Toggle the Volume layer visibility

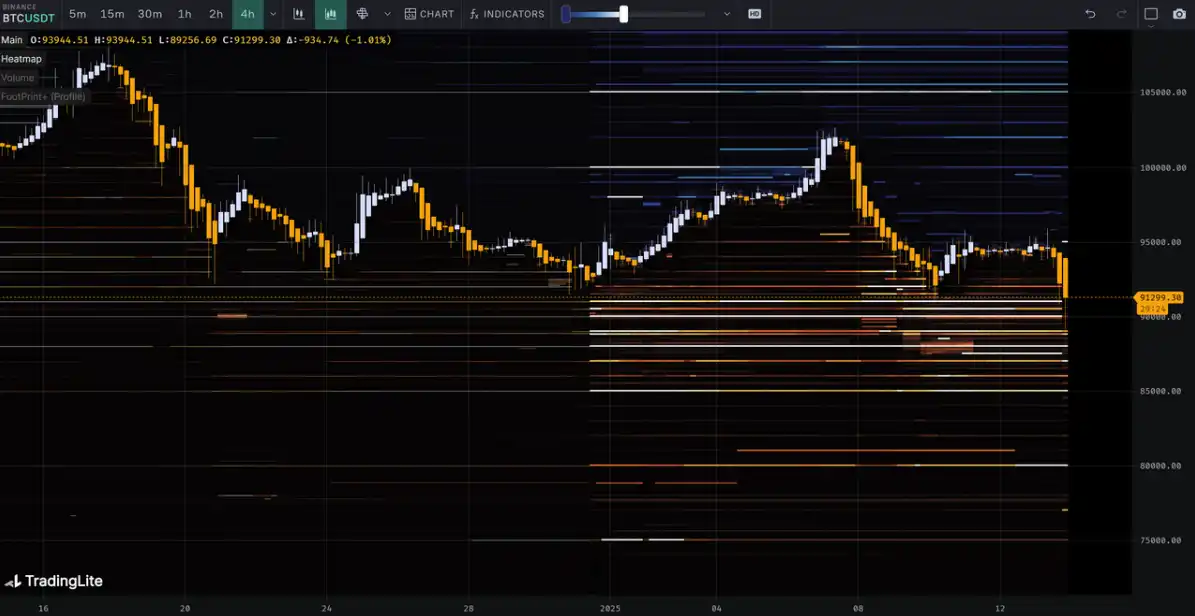click(x=18, y=78)
